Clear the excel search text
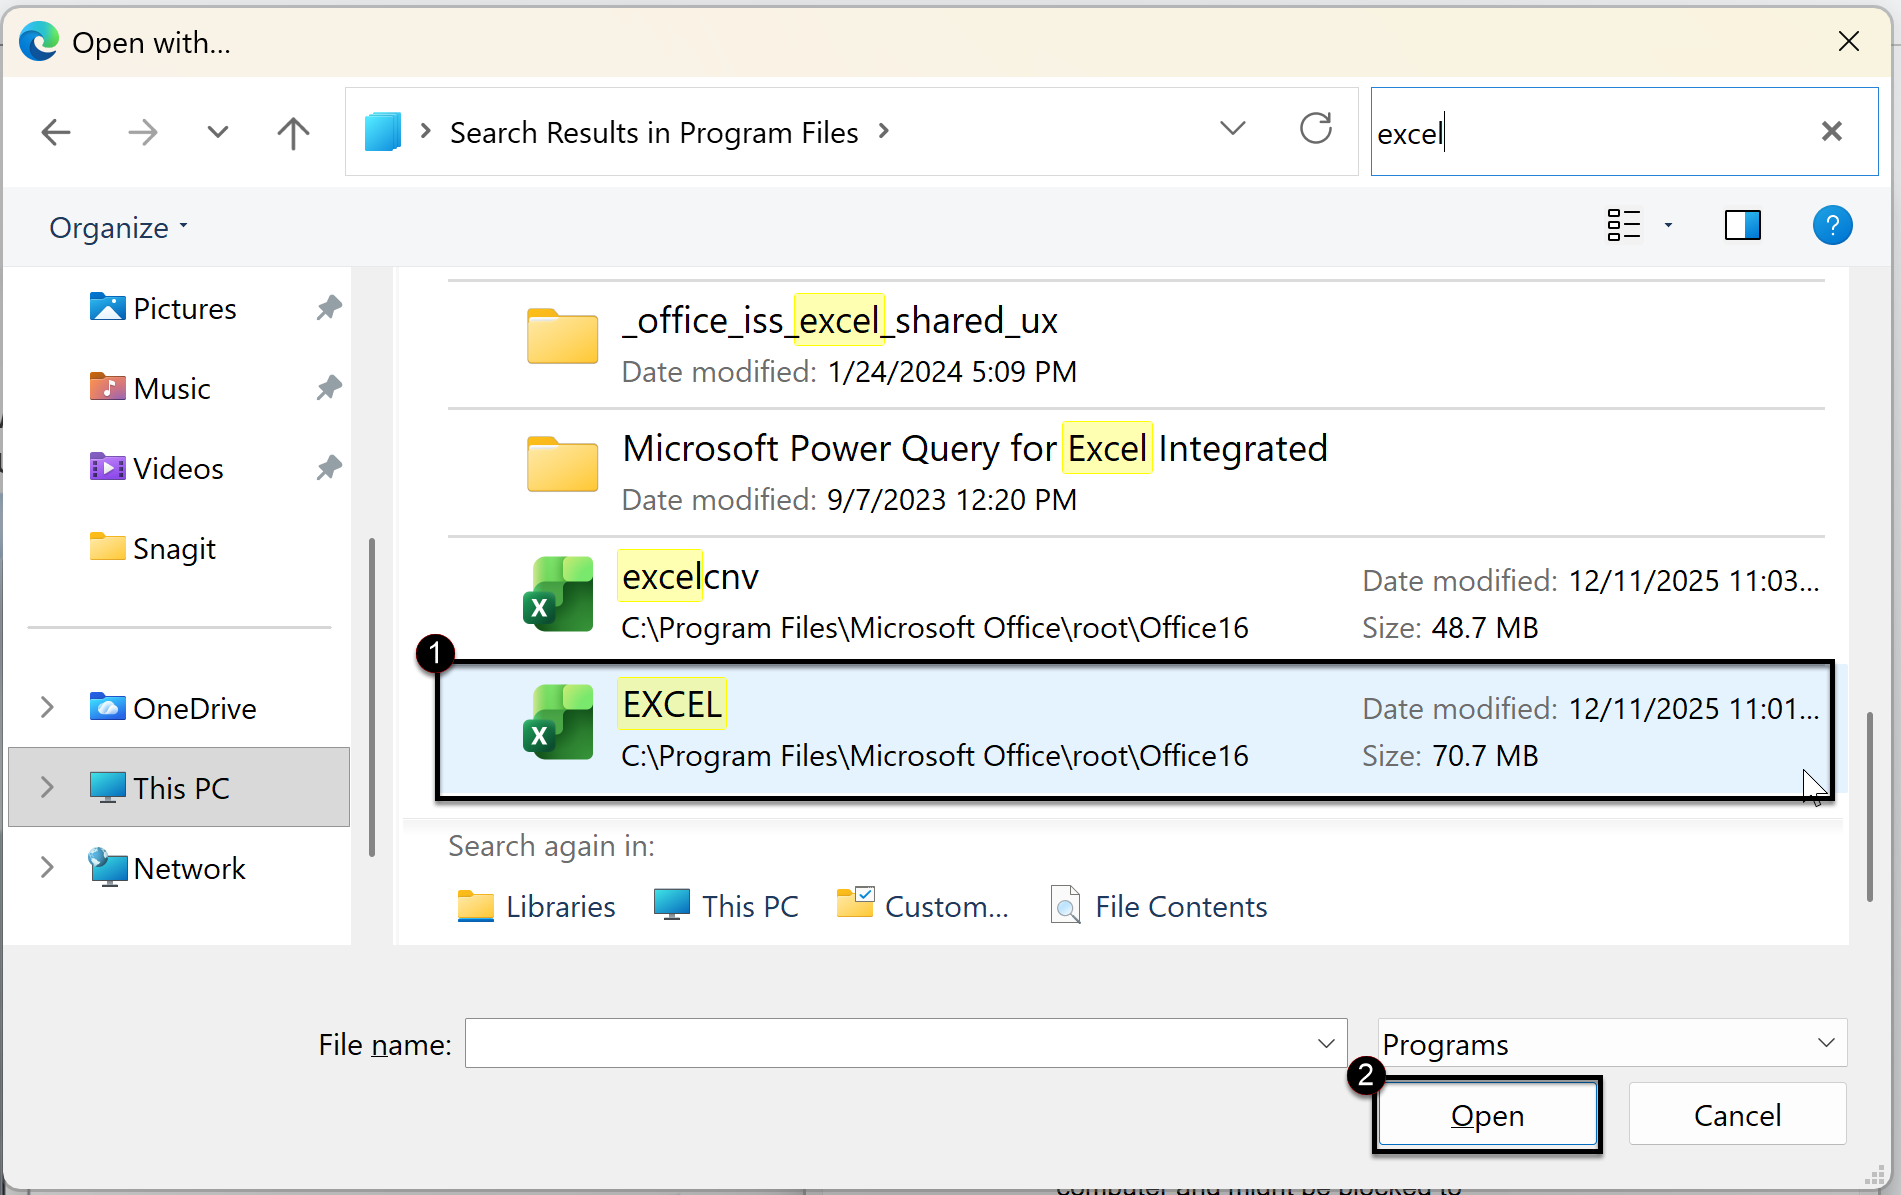The image size is (1901, 1195). click(1831, 132)
